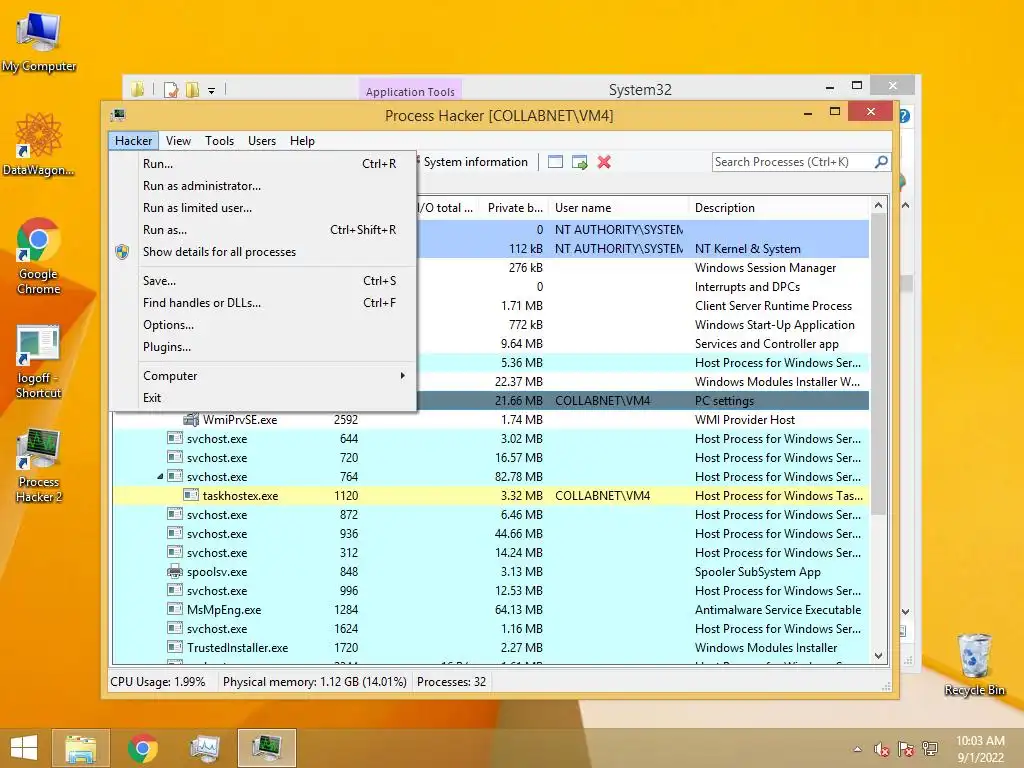Sort by the Private bytes column header
1024x768 pixels.
pos(514,208)
